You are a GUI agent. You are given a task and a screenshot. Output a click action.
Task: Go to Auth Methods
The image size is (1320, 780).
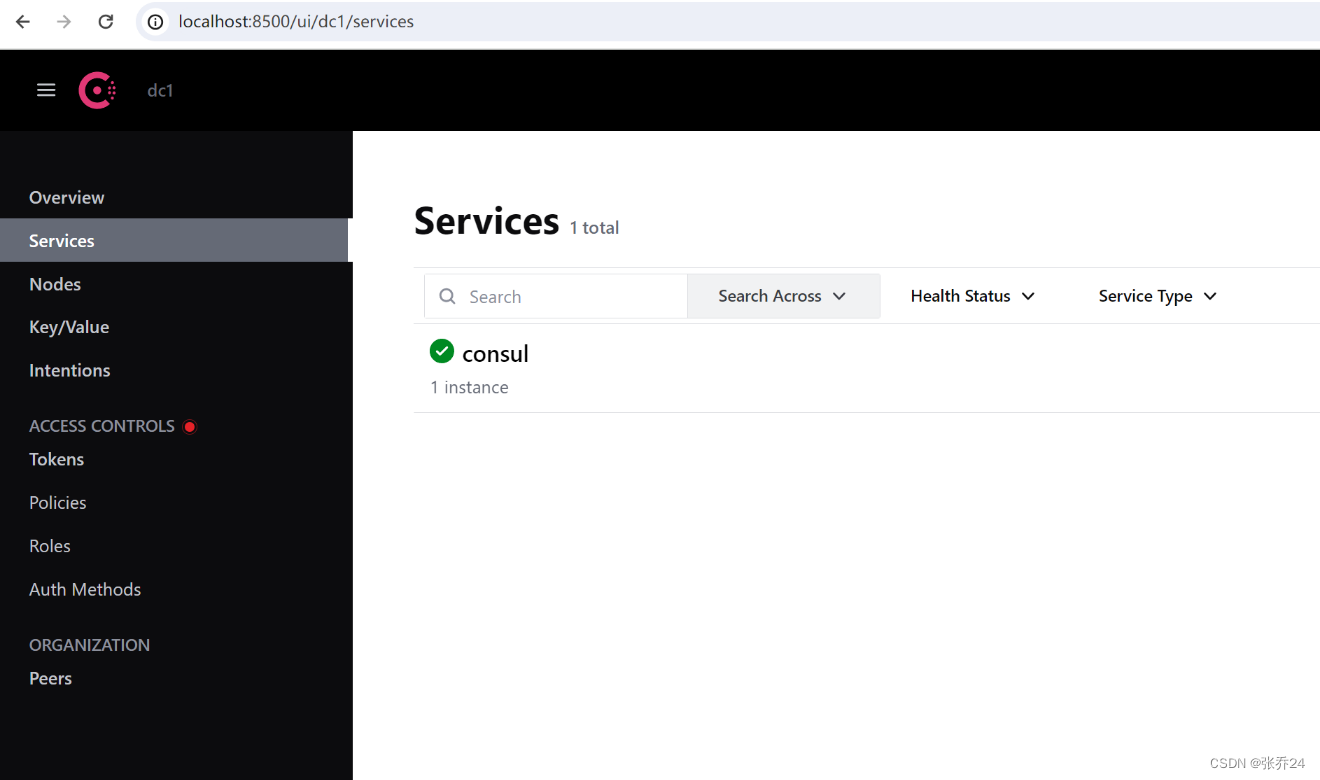tap(85, 589)
